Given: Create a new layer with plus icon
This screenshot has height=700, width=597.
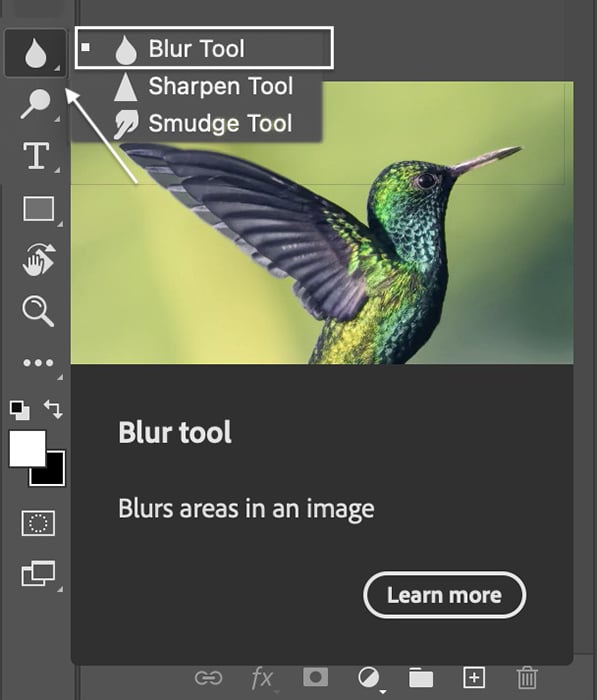Looking at the screenshot, I should pos(474,678).
